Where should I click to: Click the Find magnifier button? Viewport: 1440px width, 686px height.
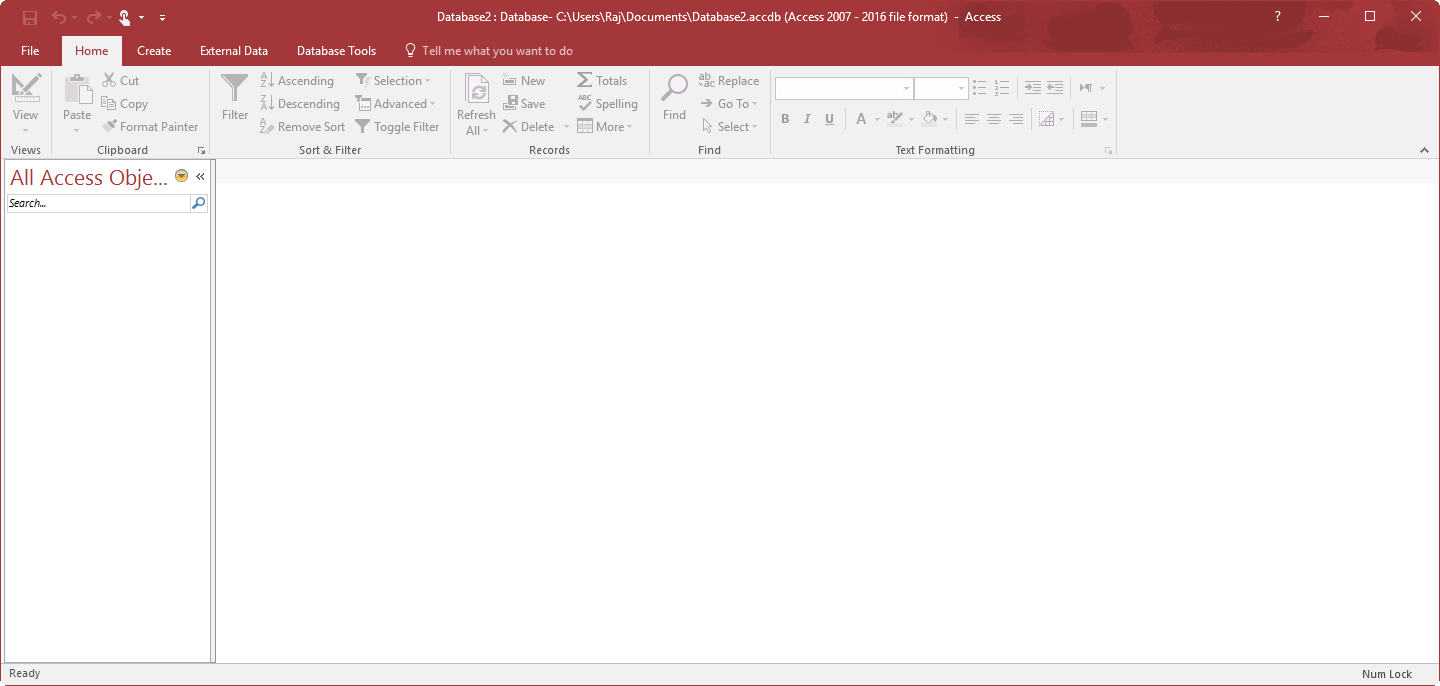(x=675, y=98)
